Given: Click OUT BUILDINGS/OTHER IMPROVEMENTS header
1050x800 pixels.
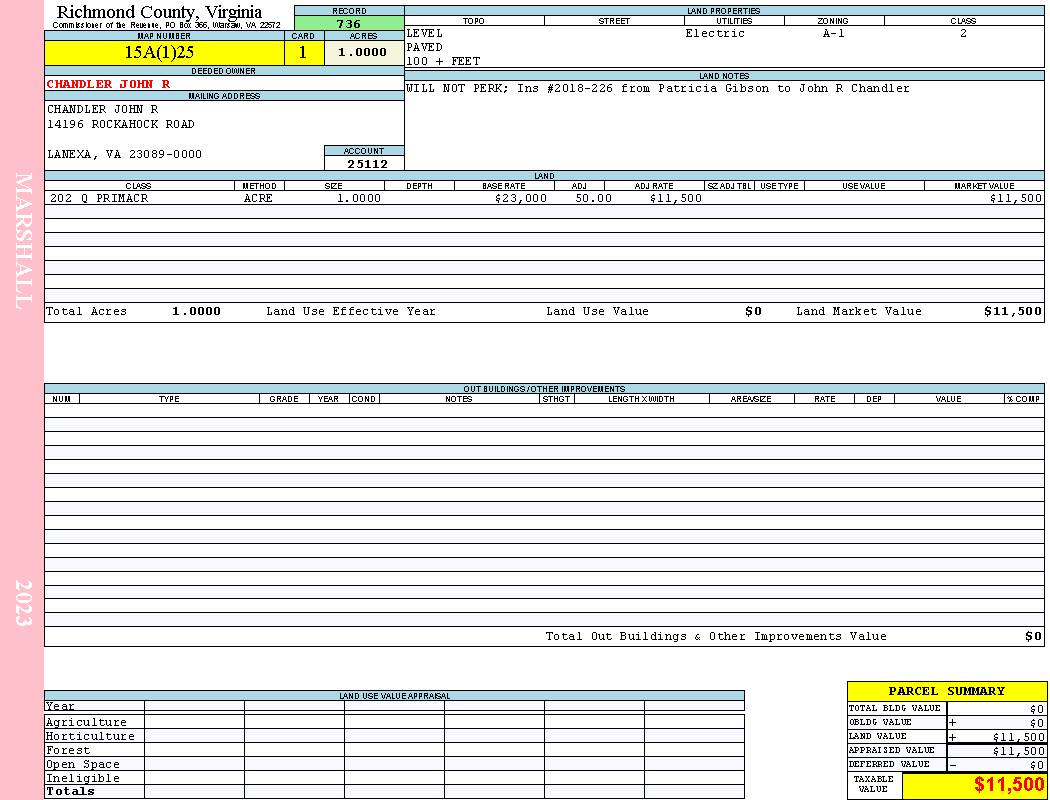Looking at the screenshot, I should 544,389.
